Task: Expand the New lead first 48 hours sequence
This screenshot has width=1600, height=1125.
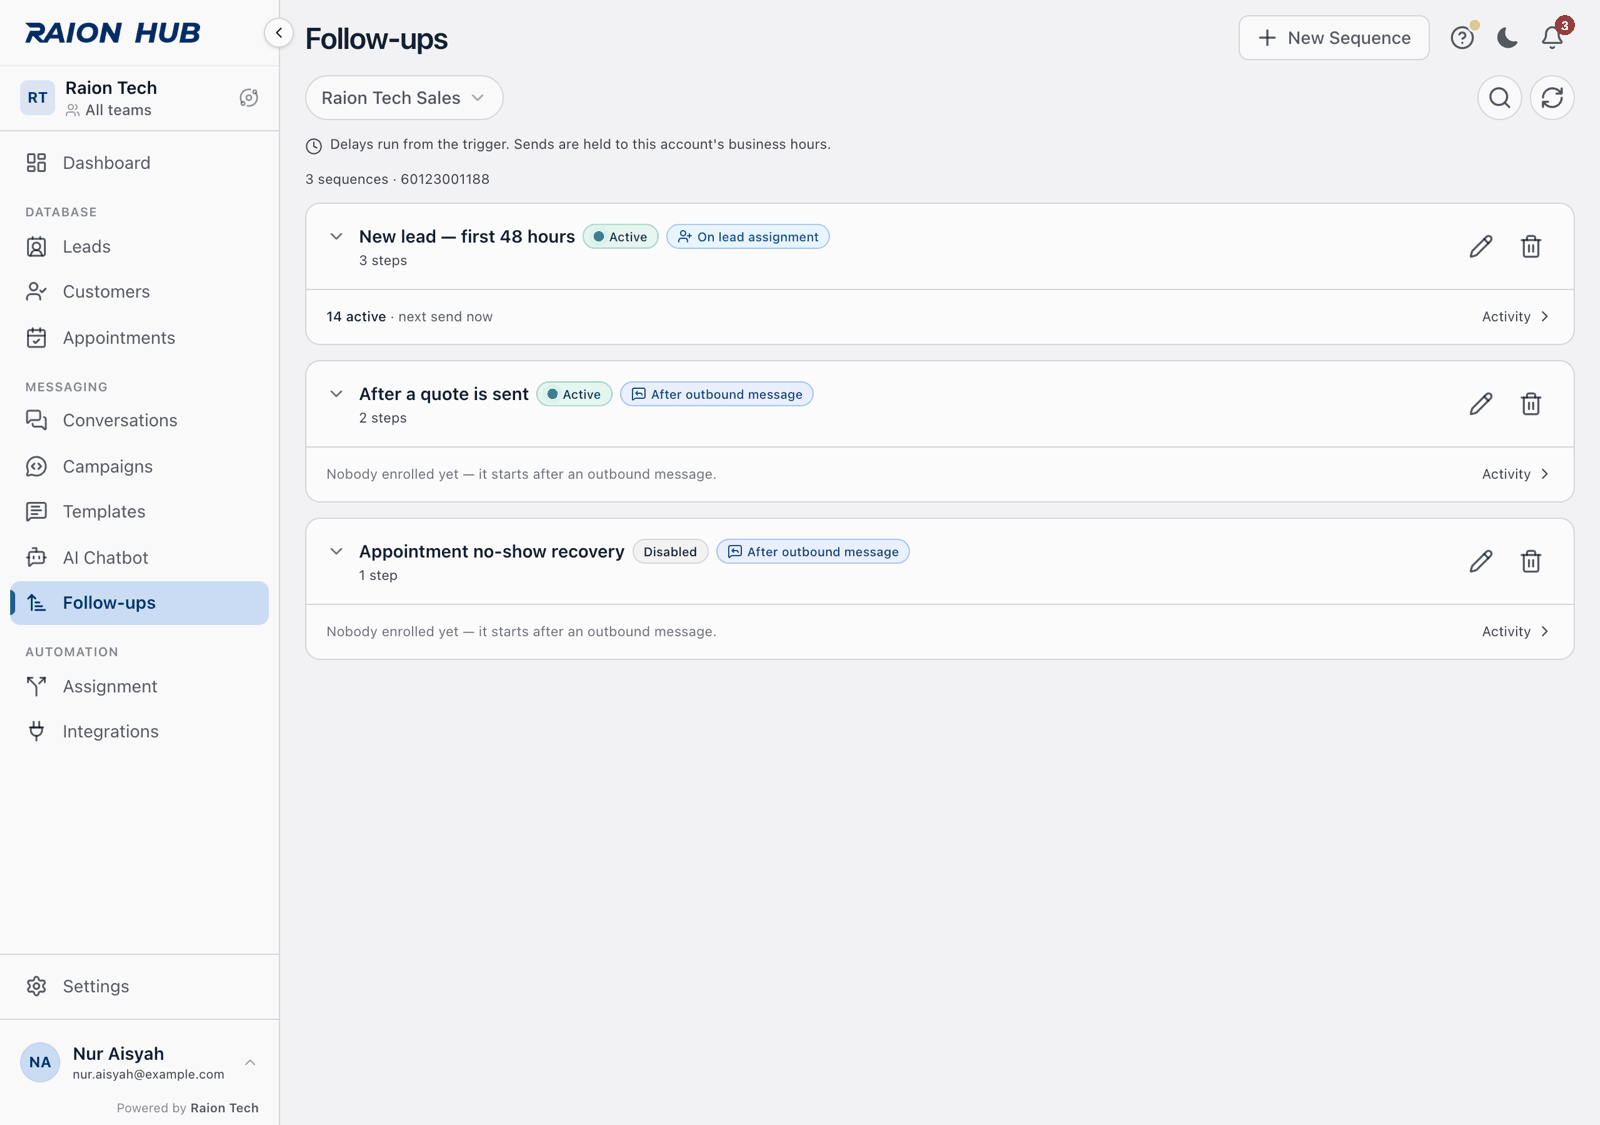Action: click(x=336, y=237)
